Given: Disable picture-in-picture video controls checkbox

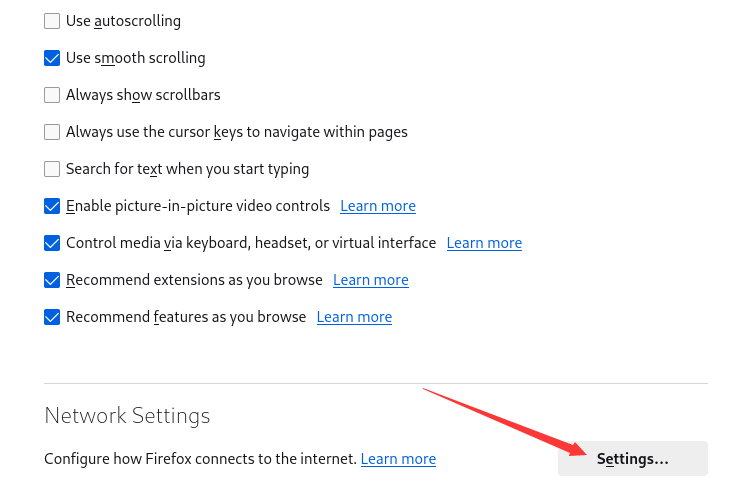Looking at the screenshot, I should 52,206.
